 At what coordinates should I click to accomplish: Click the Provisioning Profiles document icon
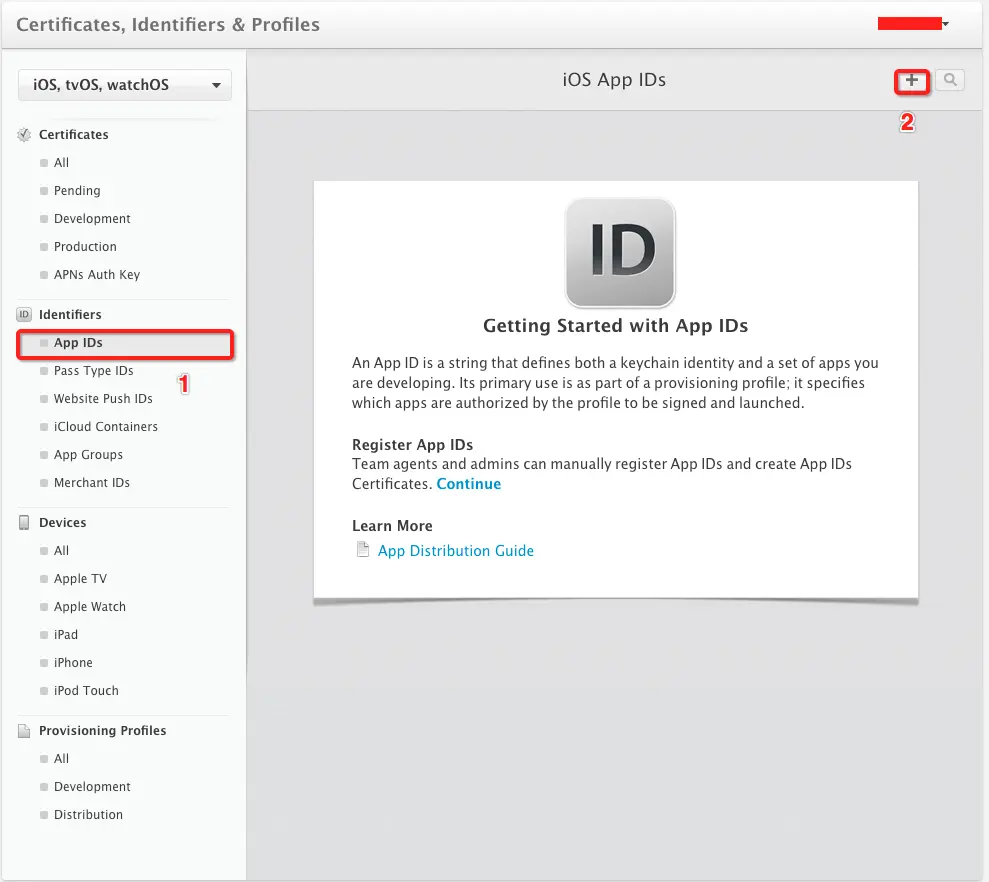pyautogui.click(x=24, y=731)
